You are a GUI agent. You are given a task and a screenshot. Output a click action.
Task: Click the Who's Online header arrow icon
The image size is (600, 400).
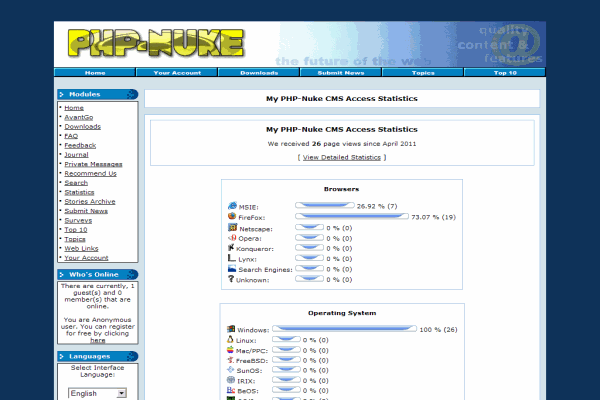pyautogui.click(x=62, y=274)
